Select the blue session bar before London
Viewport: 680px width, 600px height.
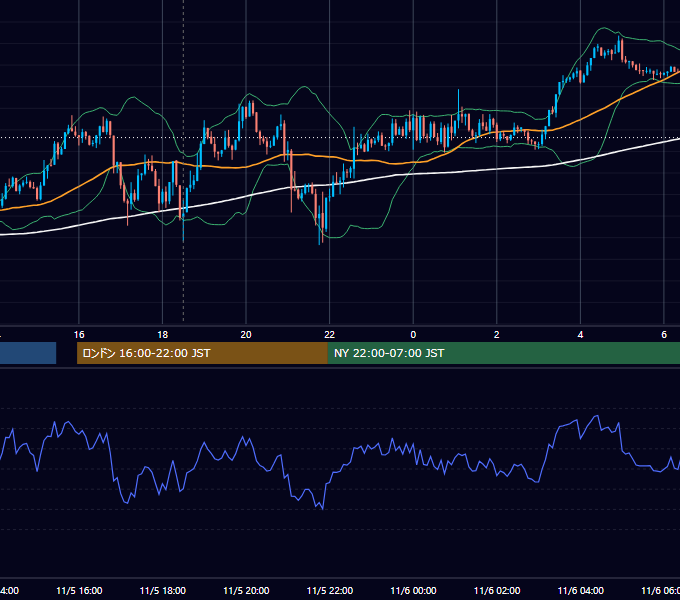(28, 353)
